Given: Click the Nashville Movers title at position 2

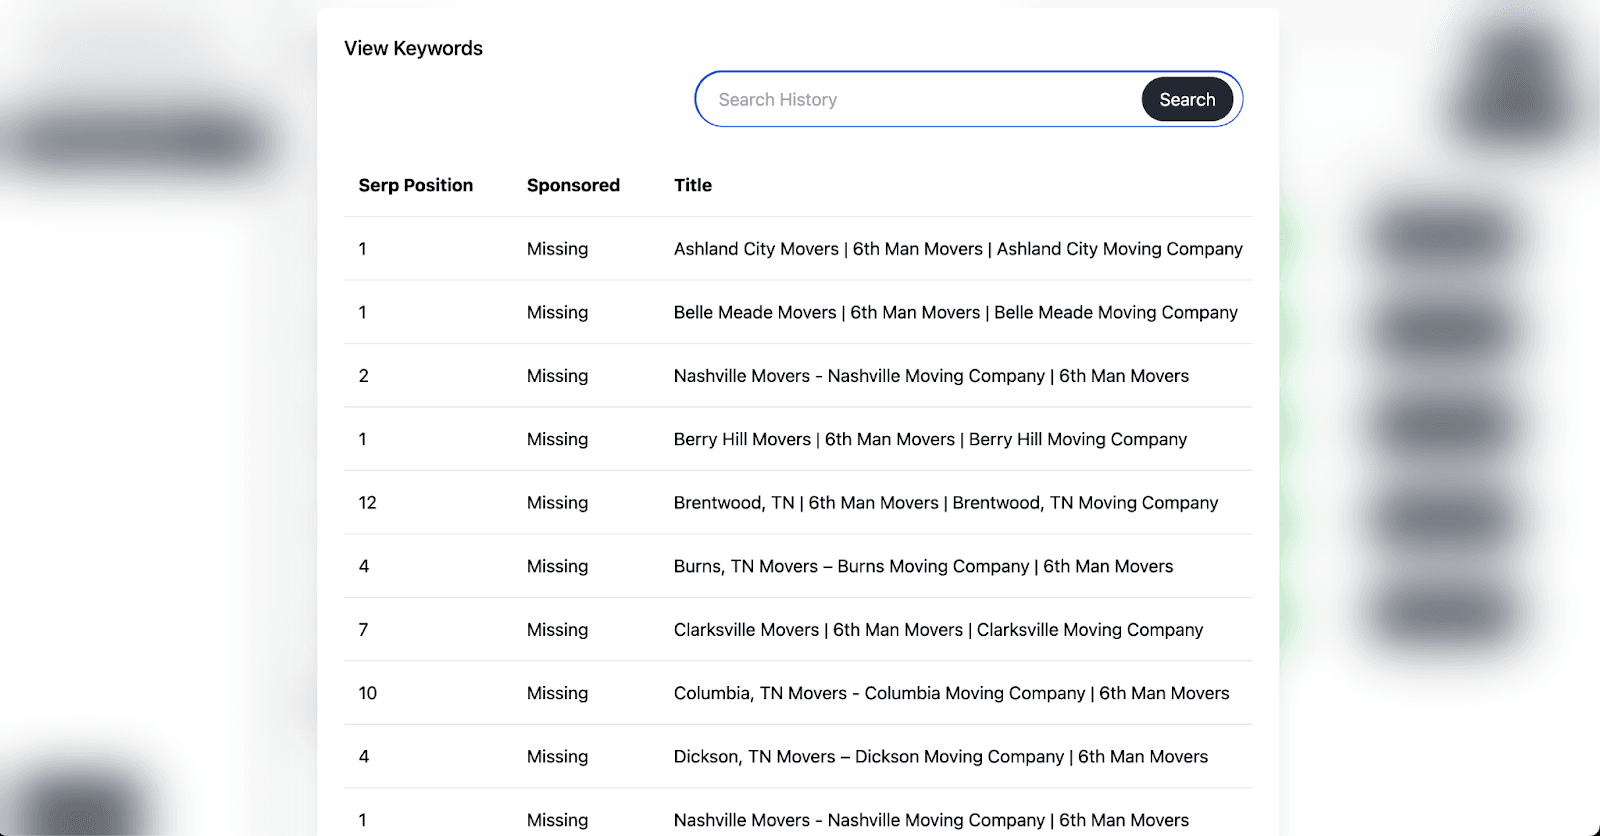Looking at the screenshot, I should click(x=931, y=376).
